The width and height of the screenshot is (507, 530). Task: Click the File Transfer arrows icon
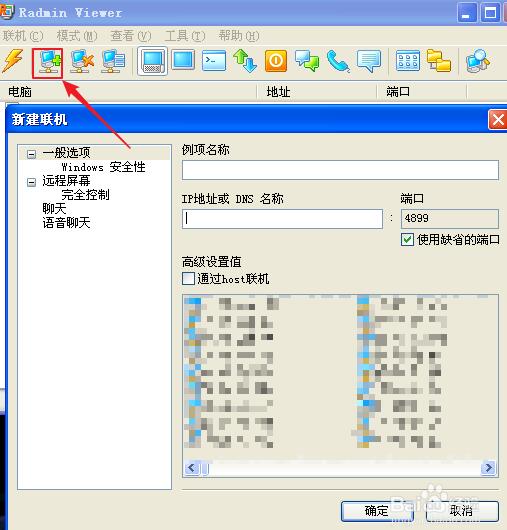pos(245,61)
